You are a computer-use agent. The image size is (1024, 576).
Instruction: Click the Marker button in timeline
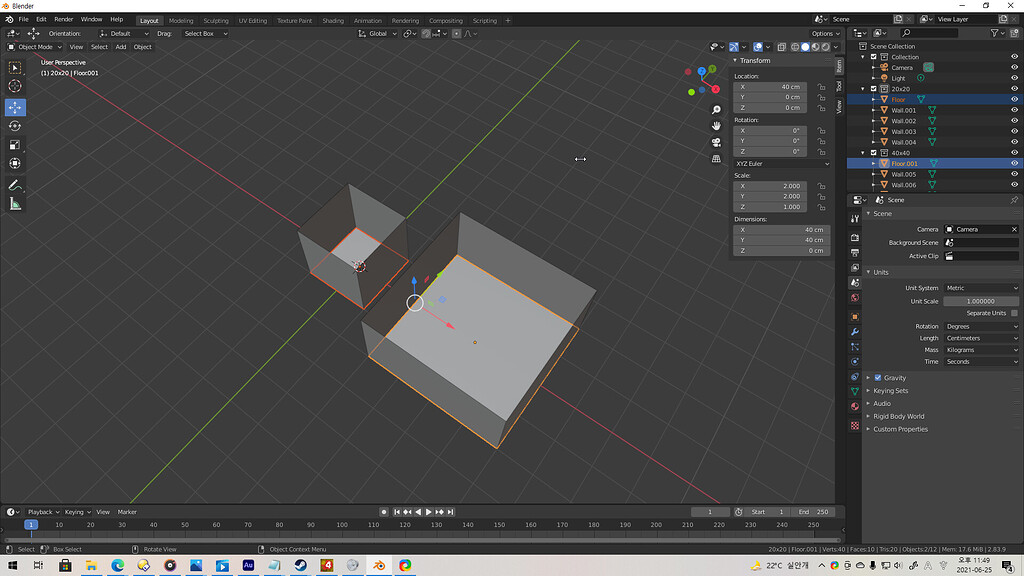click(x=127, y=512)
